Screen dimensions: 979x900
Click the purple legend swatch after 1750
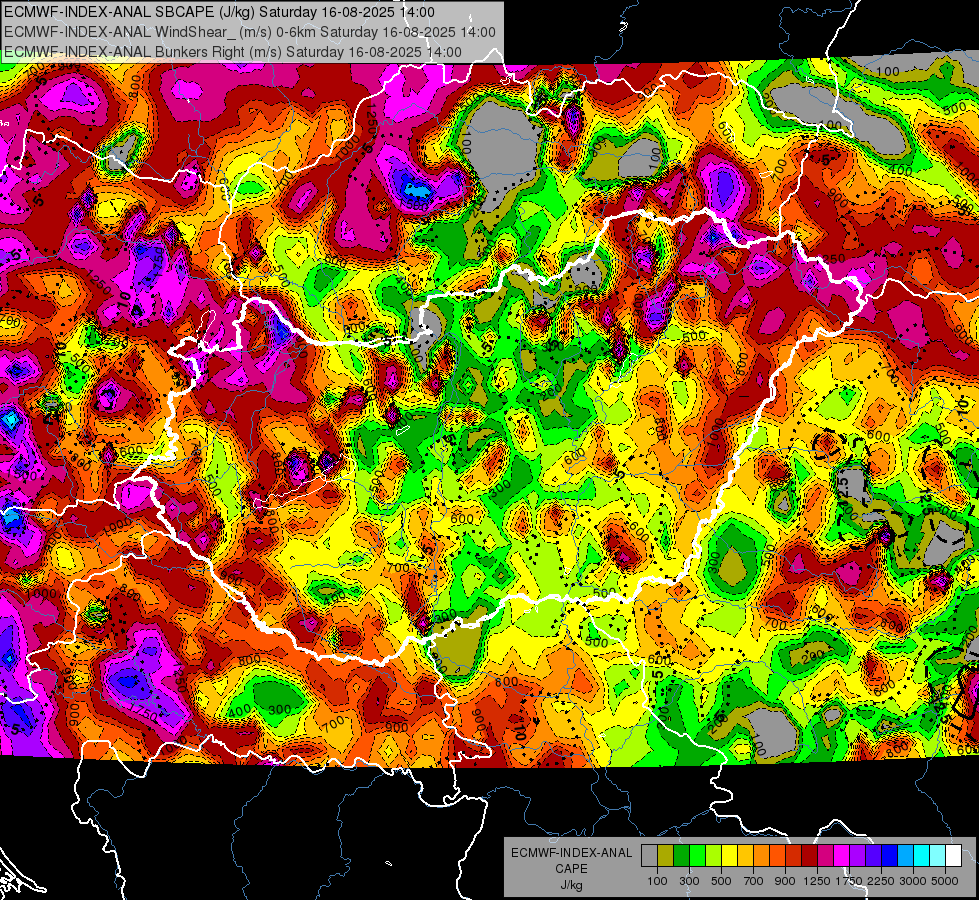pyautogui.click(x=857, y=856)
